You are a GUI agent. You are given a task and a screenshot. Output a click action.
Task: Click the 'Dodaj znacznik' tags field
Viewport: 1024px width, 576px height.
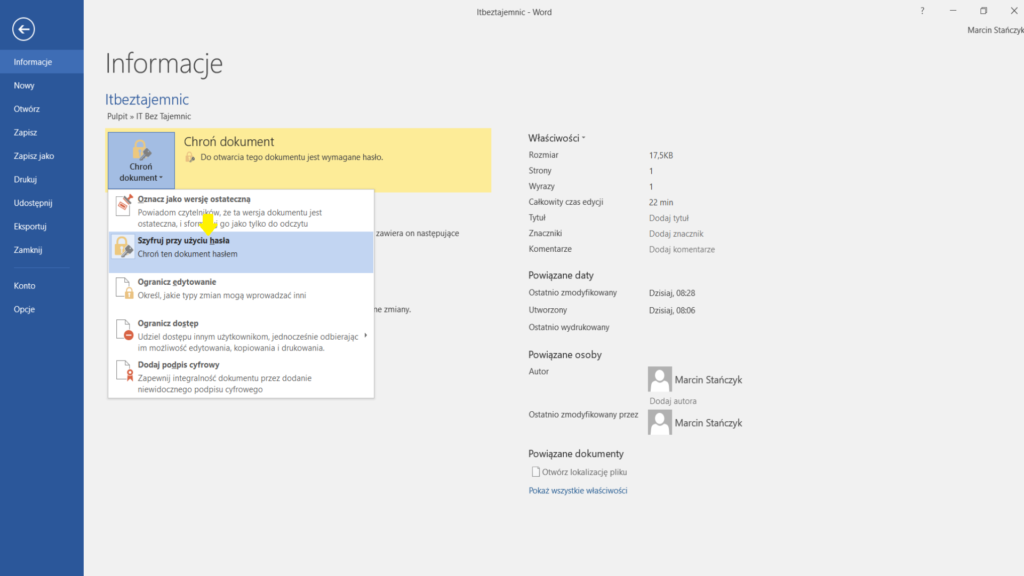coord(674,233)
